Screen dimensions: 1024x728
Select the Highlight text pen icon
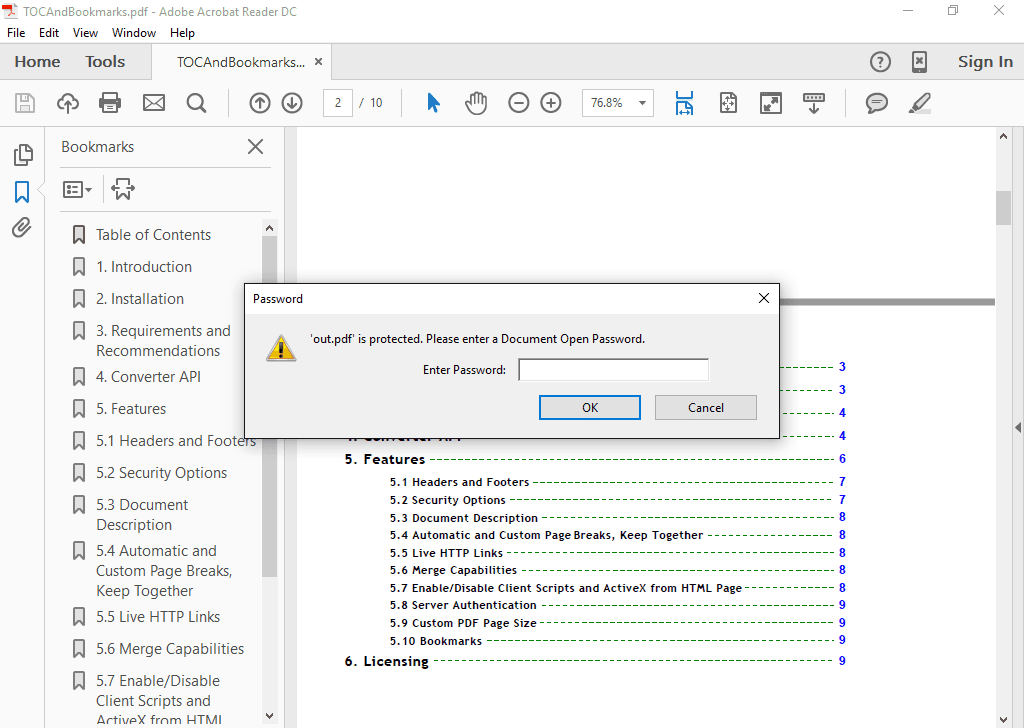pos(920,103)
